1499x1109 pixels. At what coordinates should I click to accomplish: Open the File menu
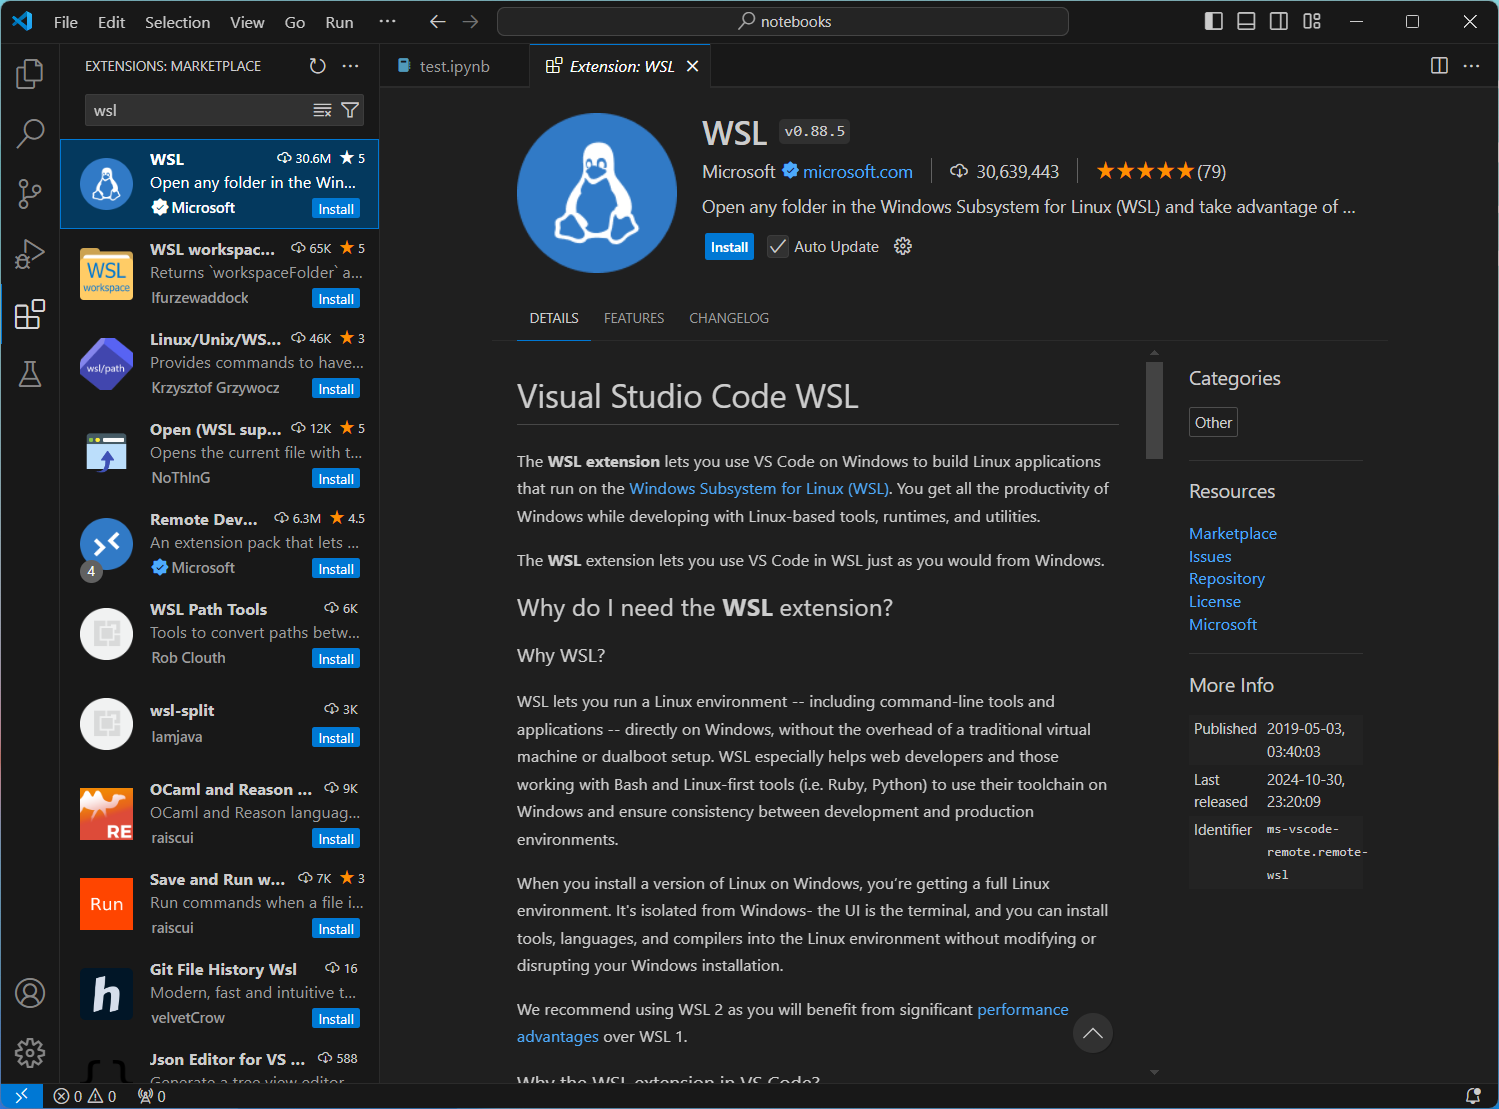[66, 22]
